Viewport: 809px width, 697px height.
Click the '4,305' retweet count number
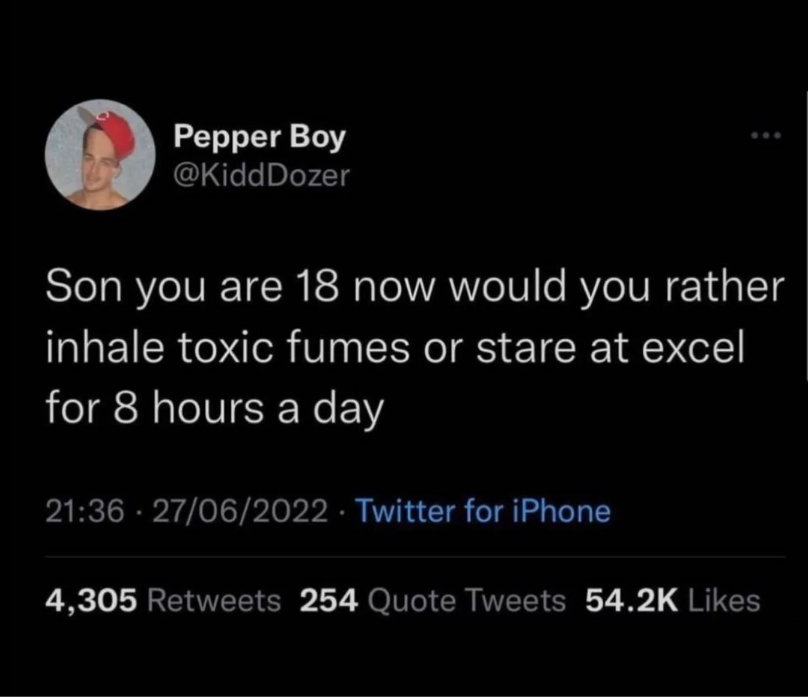(x=91, y=600)
